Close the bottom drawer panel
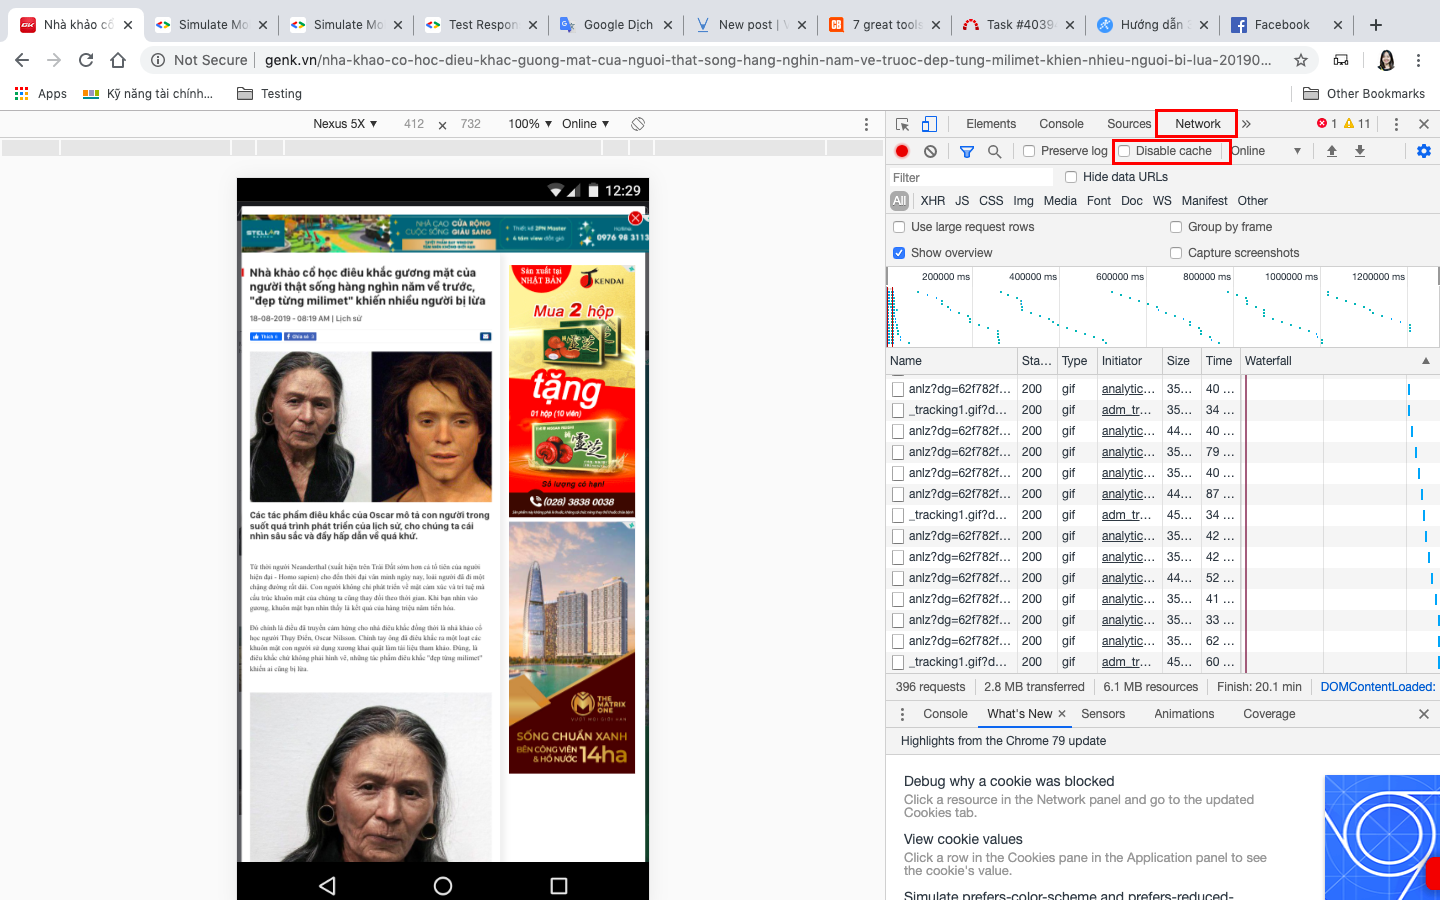Screen dimensions: 1440x900 pos(1424,714)
